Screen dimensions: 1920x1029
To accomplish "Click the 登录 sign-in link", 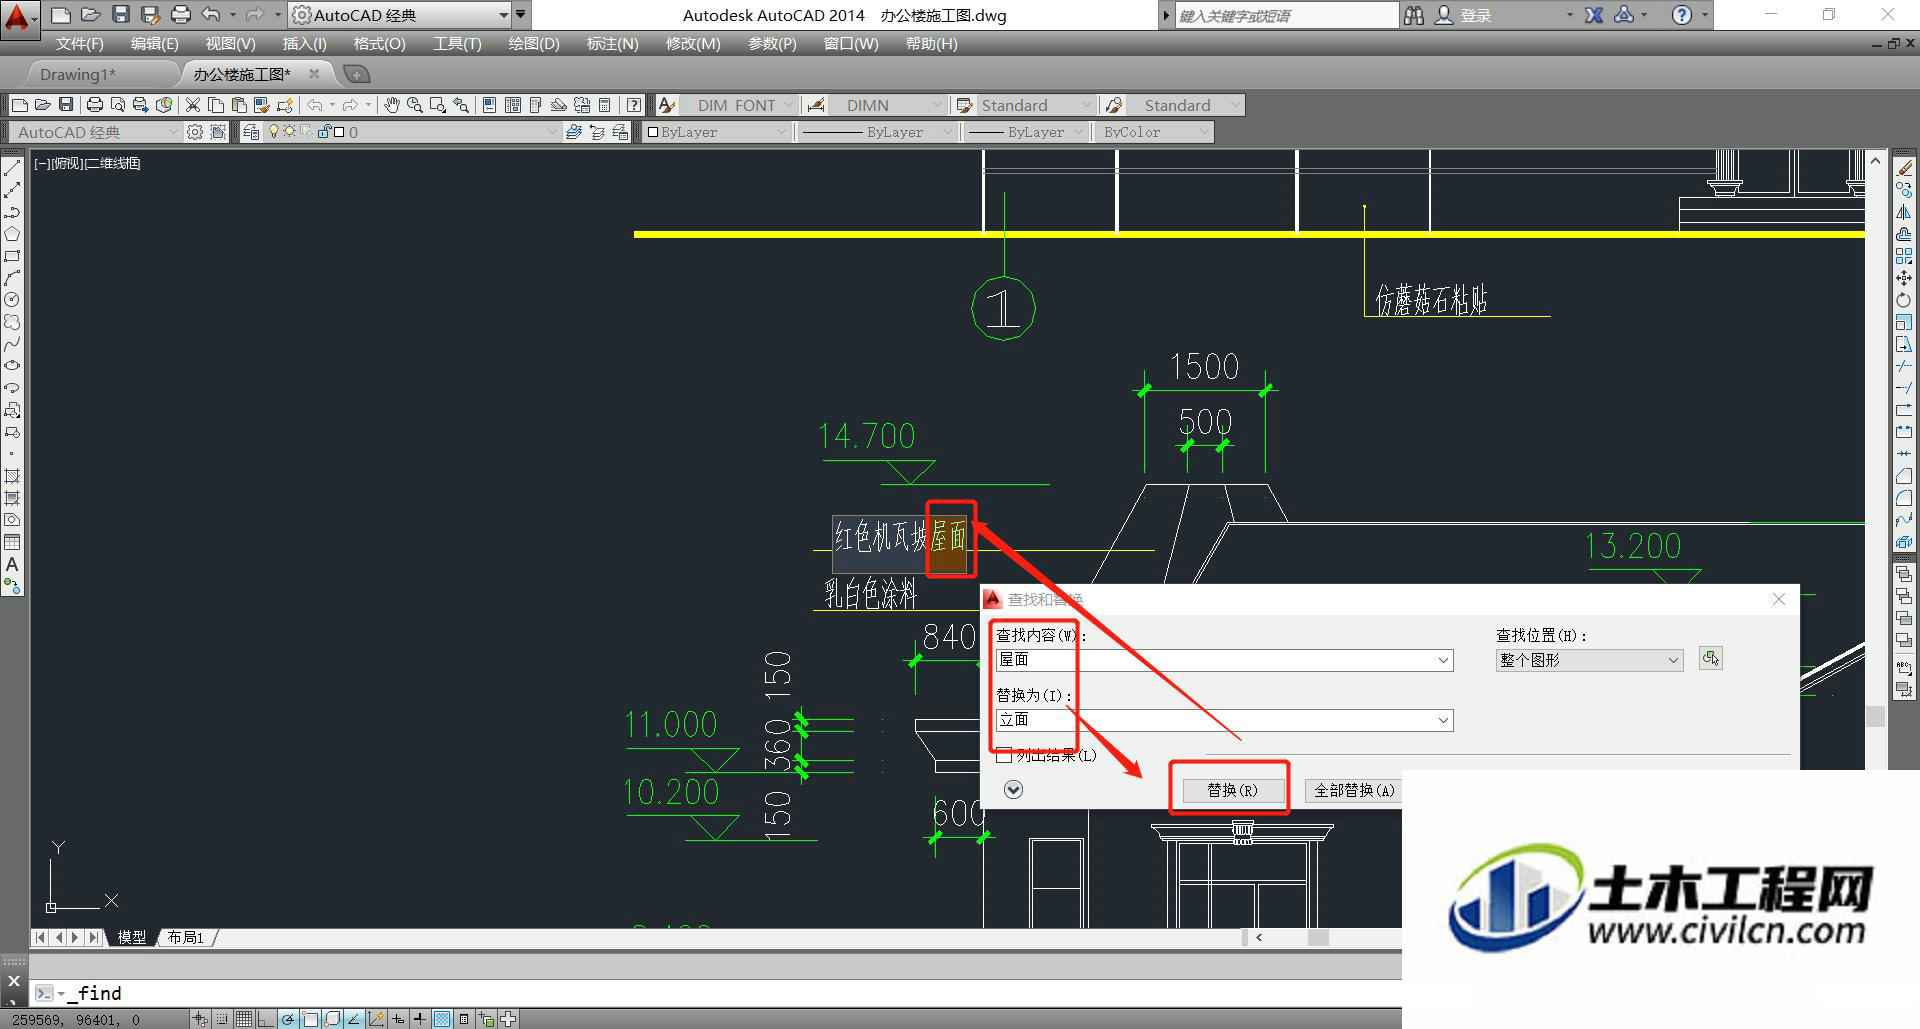I will (x=1476, y=15).
